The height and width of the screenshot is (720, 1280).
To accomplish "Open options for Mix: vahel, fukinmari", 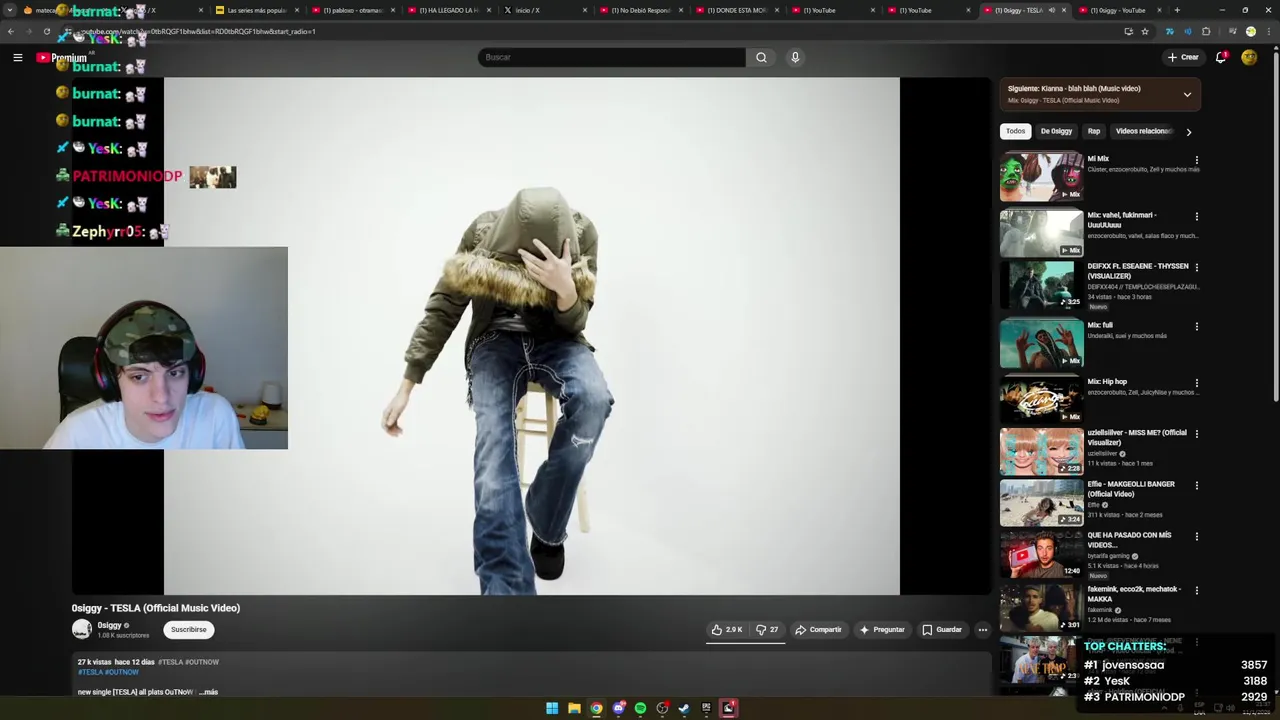I will [x=1196, y=216].
